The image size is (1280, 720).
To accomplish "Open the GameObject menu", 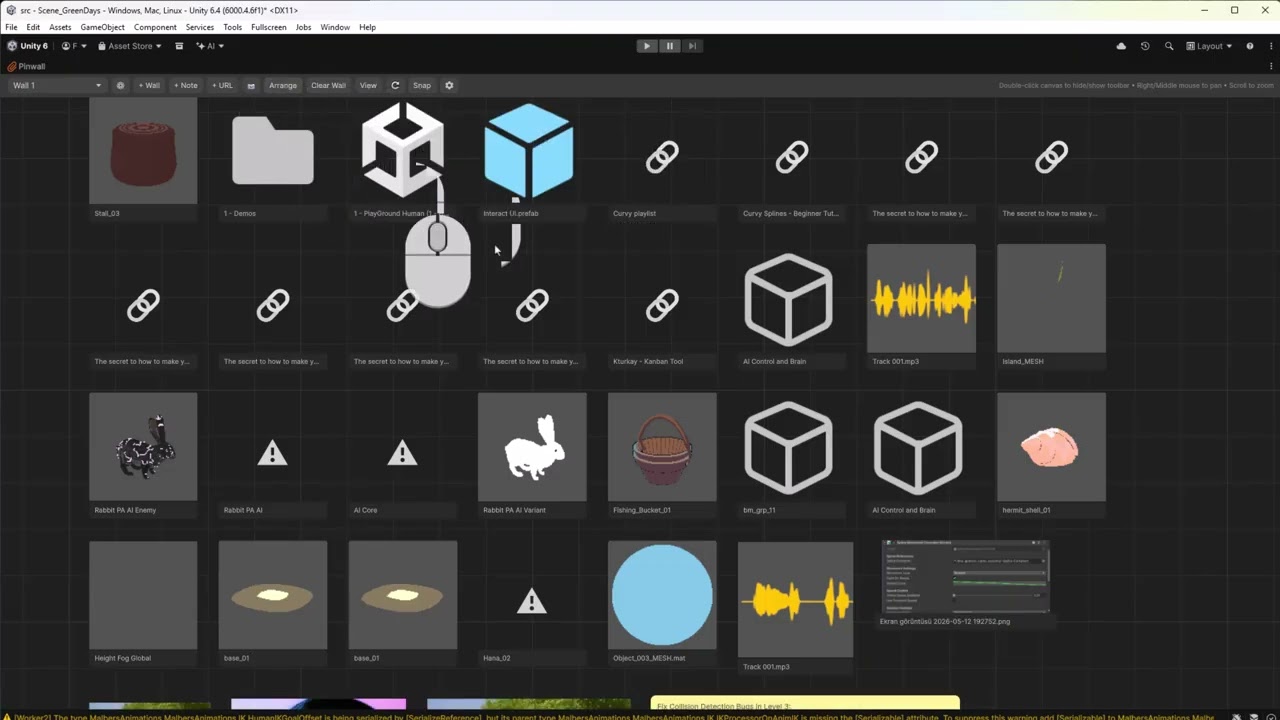I will (102, 27).
